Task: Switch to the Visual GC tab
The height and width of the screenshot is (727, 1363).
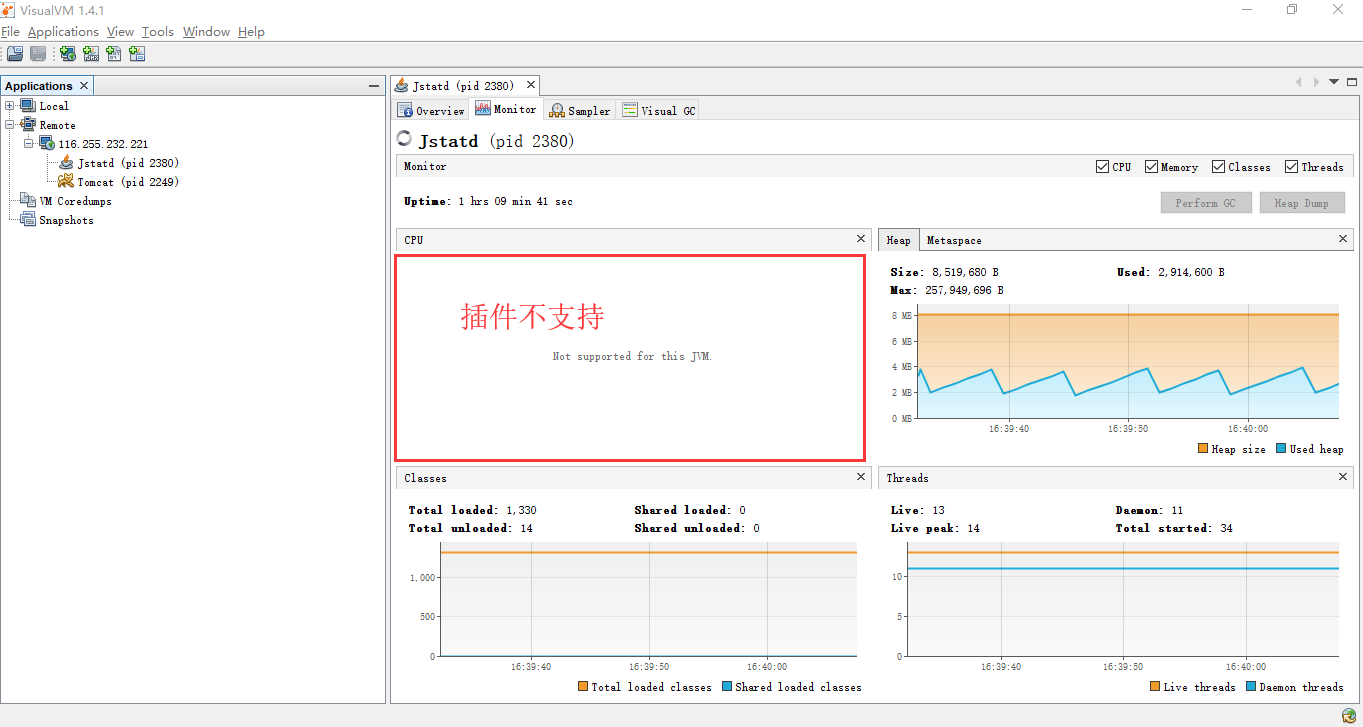Action: [x=659, y=110]
